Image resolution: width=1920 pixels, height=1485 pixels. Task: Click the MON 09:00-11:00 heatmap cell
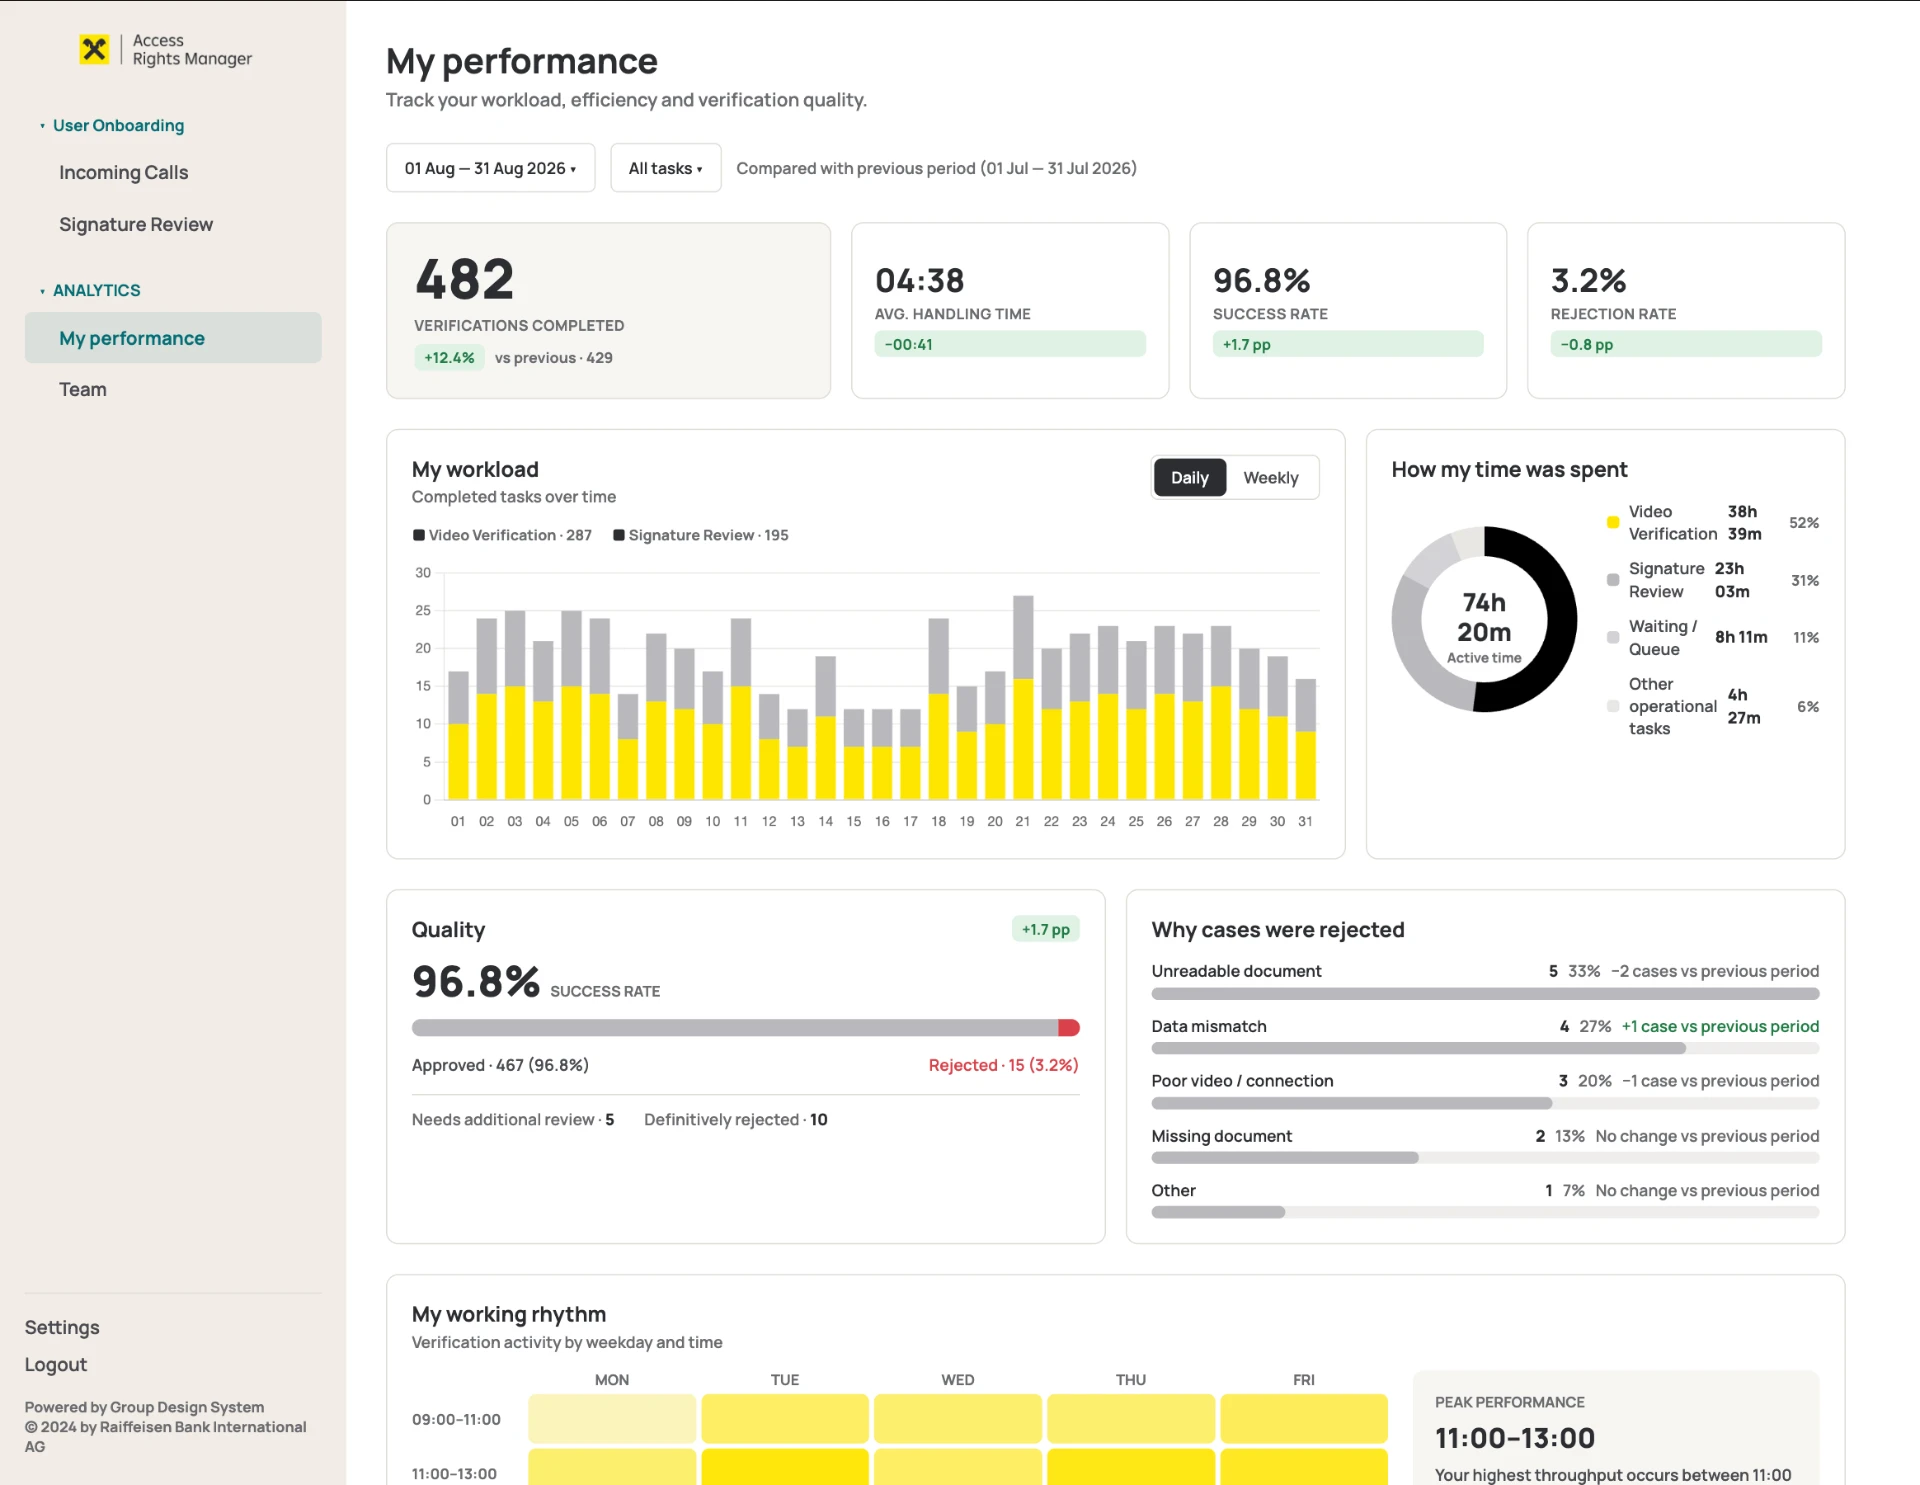point(612,1419)
